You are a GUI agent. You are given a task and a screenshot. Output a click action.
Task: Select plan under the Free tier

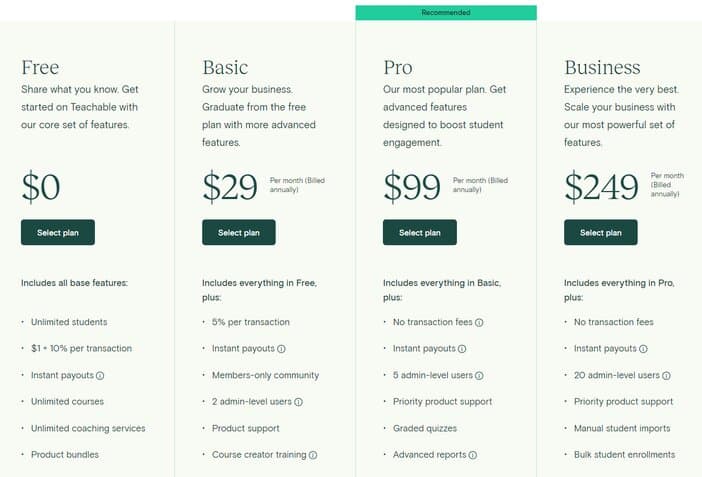point(58,232)
